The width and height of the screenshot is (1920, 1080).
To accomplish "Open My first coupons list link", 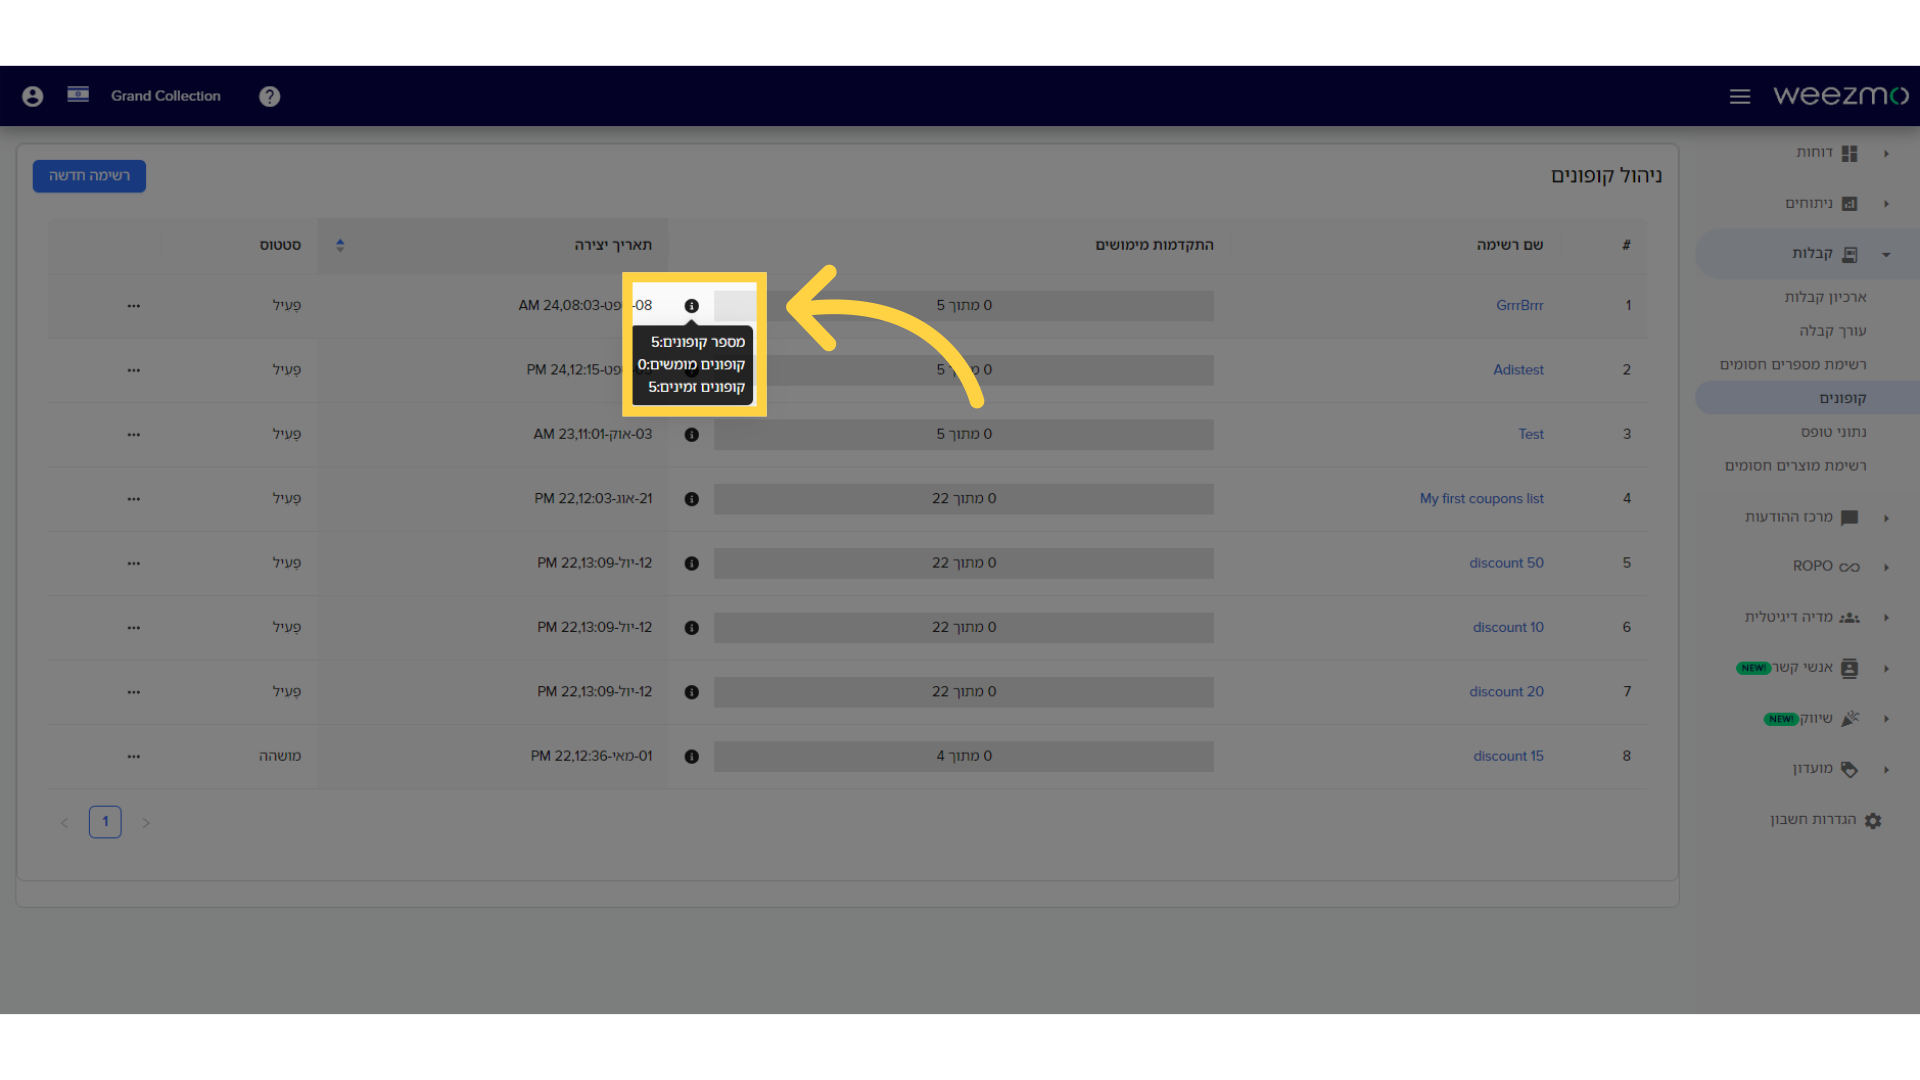I will pyautogui.click(x=1481, y=498).
